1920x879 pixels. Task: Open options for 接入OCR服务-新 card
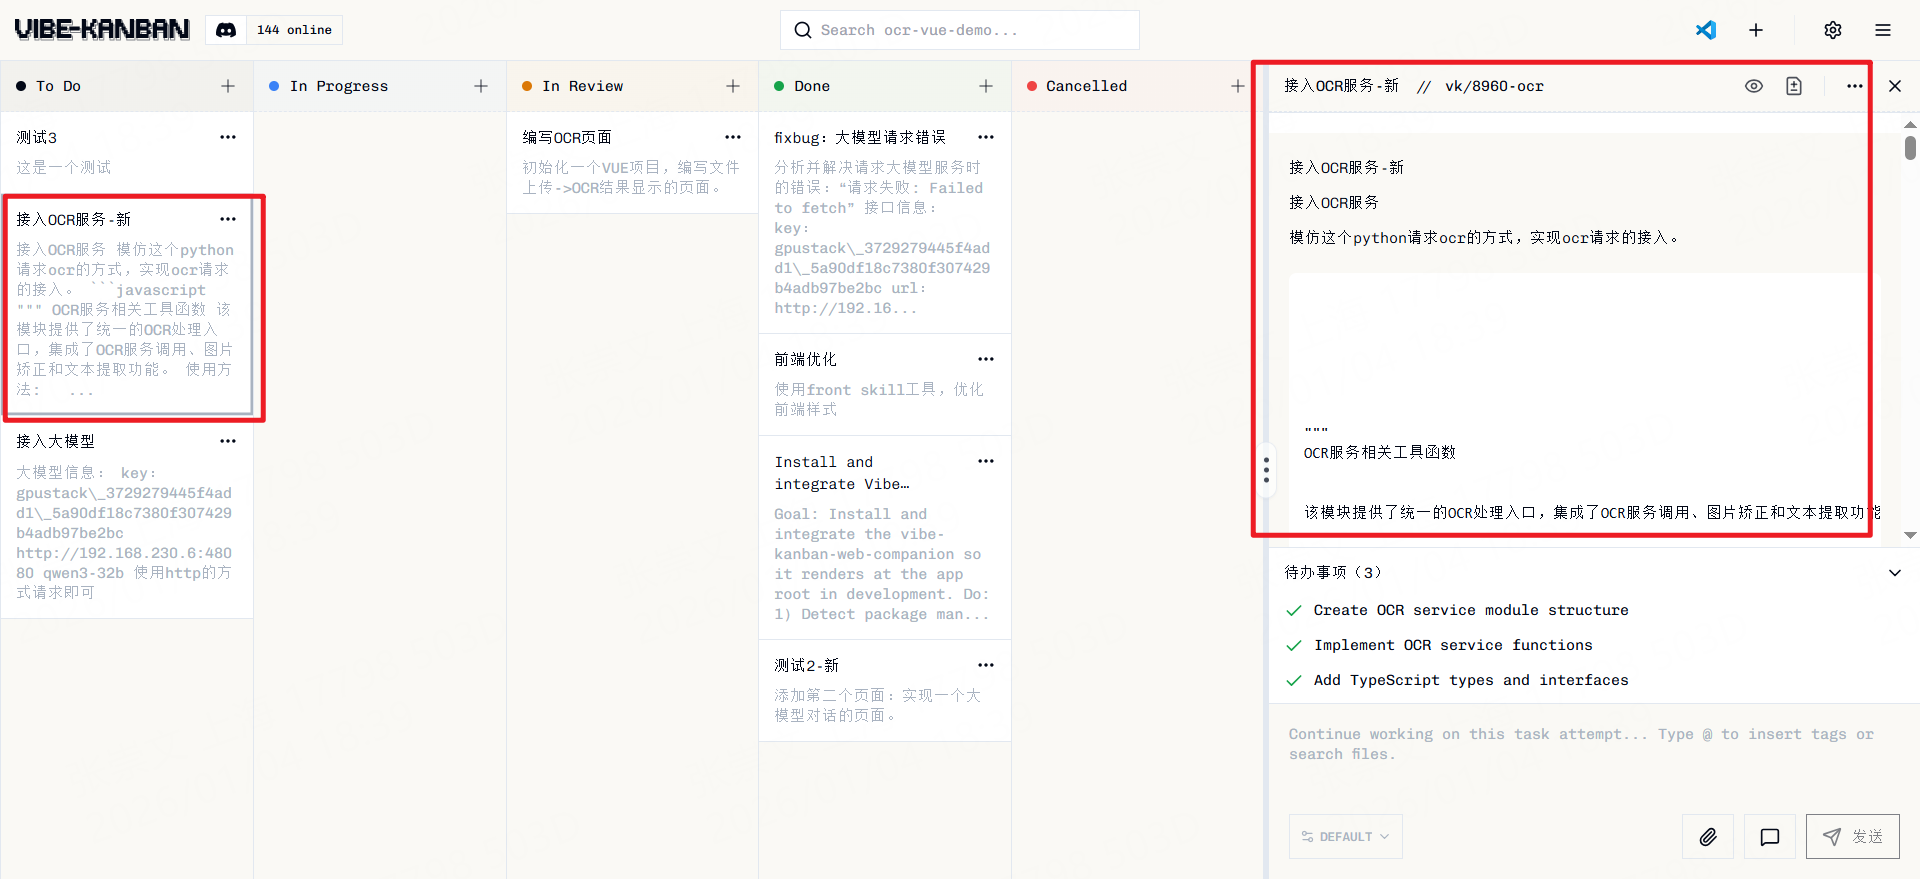(228, 219)
